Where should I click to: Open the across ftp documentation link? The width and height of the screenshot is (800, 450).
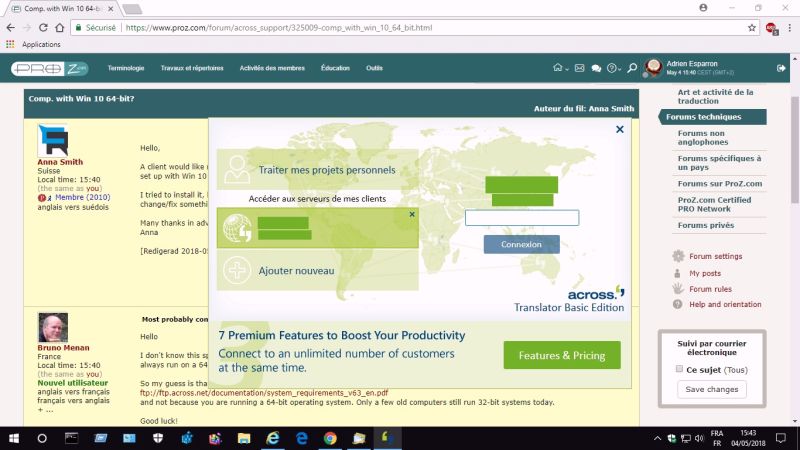264,393
